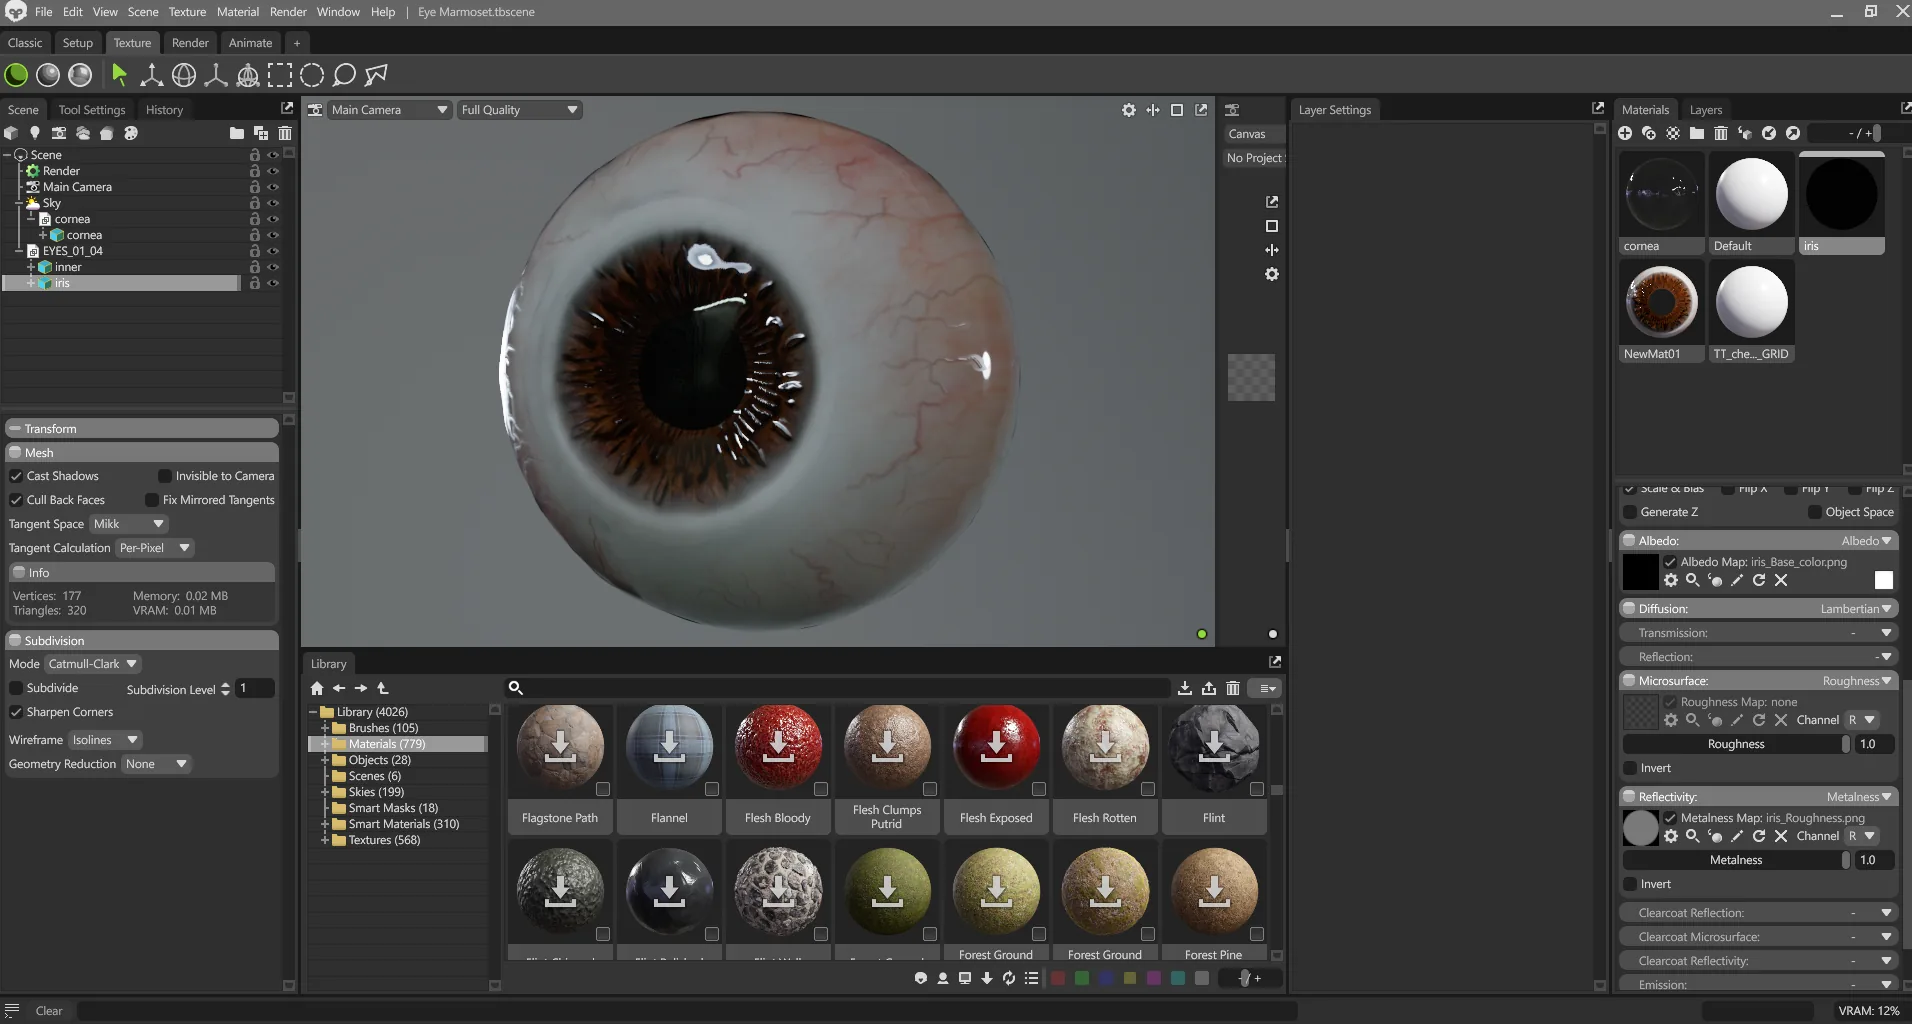Viewport: 1912px width, 1024px height.
Task: Delete selected material via trash icon
Action: pyautogui.click(x=1721, y=133)
